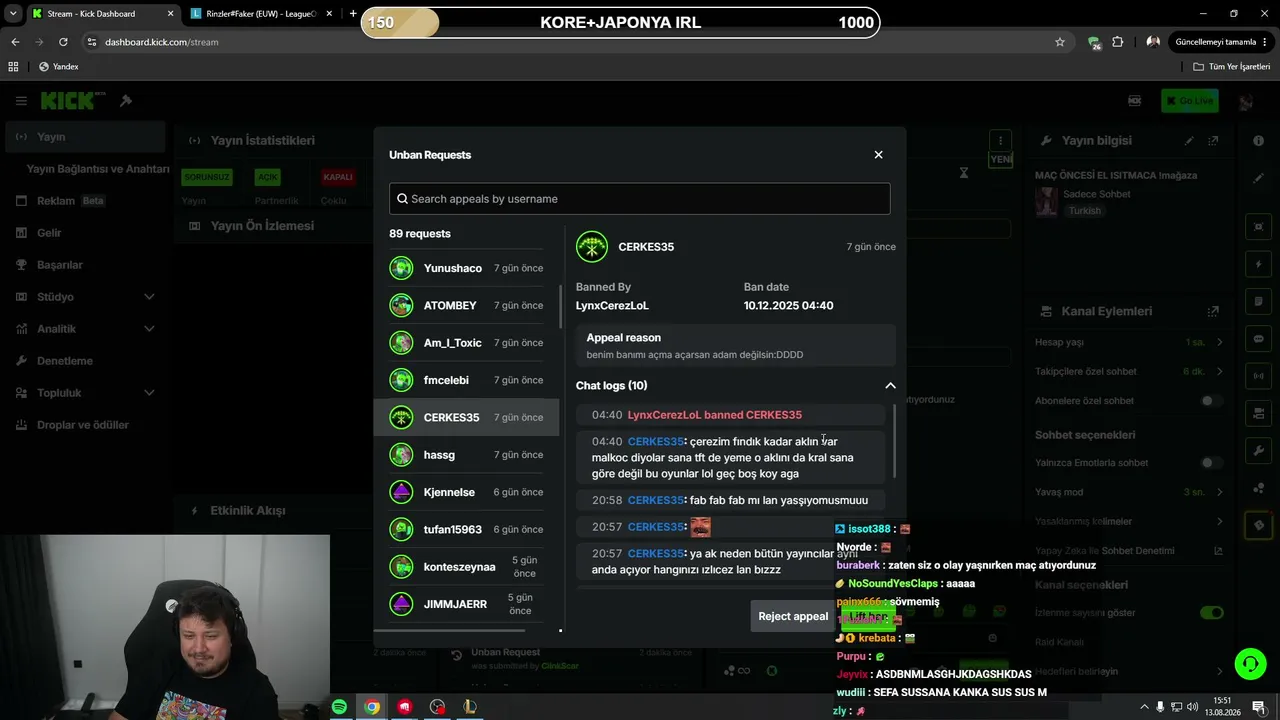This screenshot has width=1280, height=720.
Task: Open the Denetleme sidebar item
Action: [86, 361]
